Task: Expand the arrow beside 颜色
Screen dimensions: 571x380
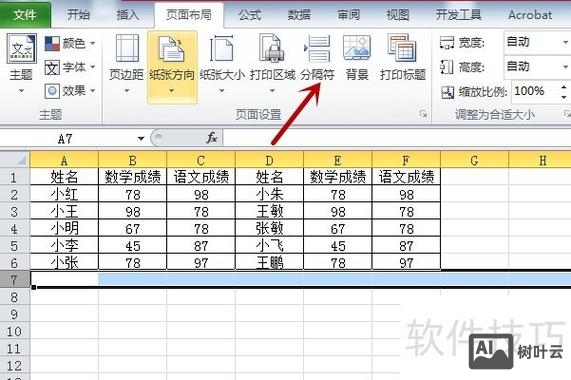Action: pos(92,43)
